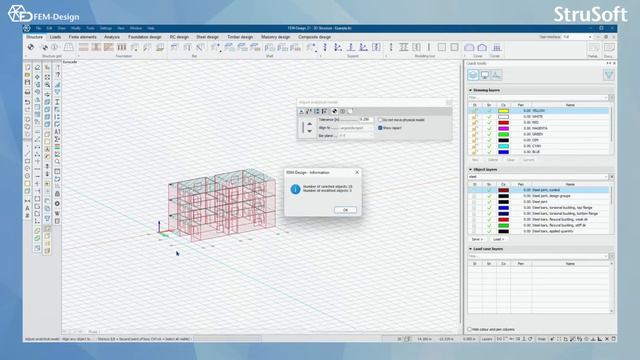This screenshot has width=640, height=360.
Task: Enable Do not move physical model checkbox
Action: 380,120
